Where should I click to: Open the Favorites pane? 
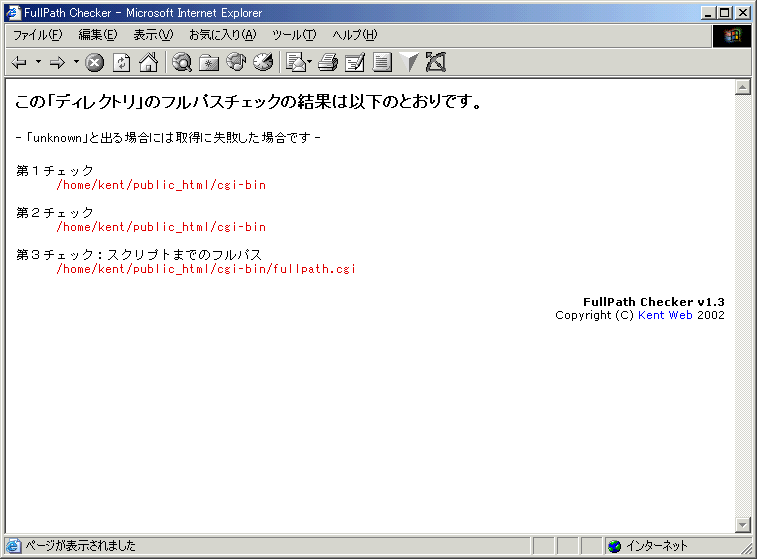coord(209,62)
